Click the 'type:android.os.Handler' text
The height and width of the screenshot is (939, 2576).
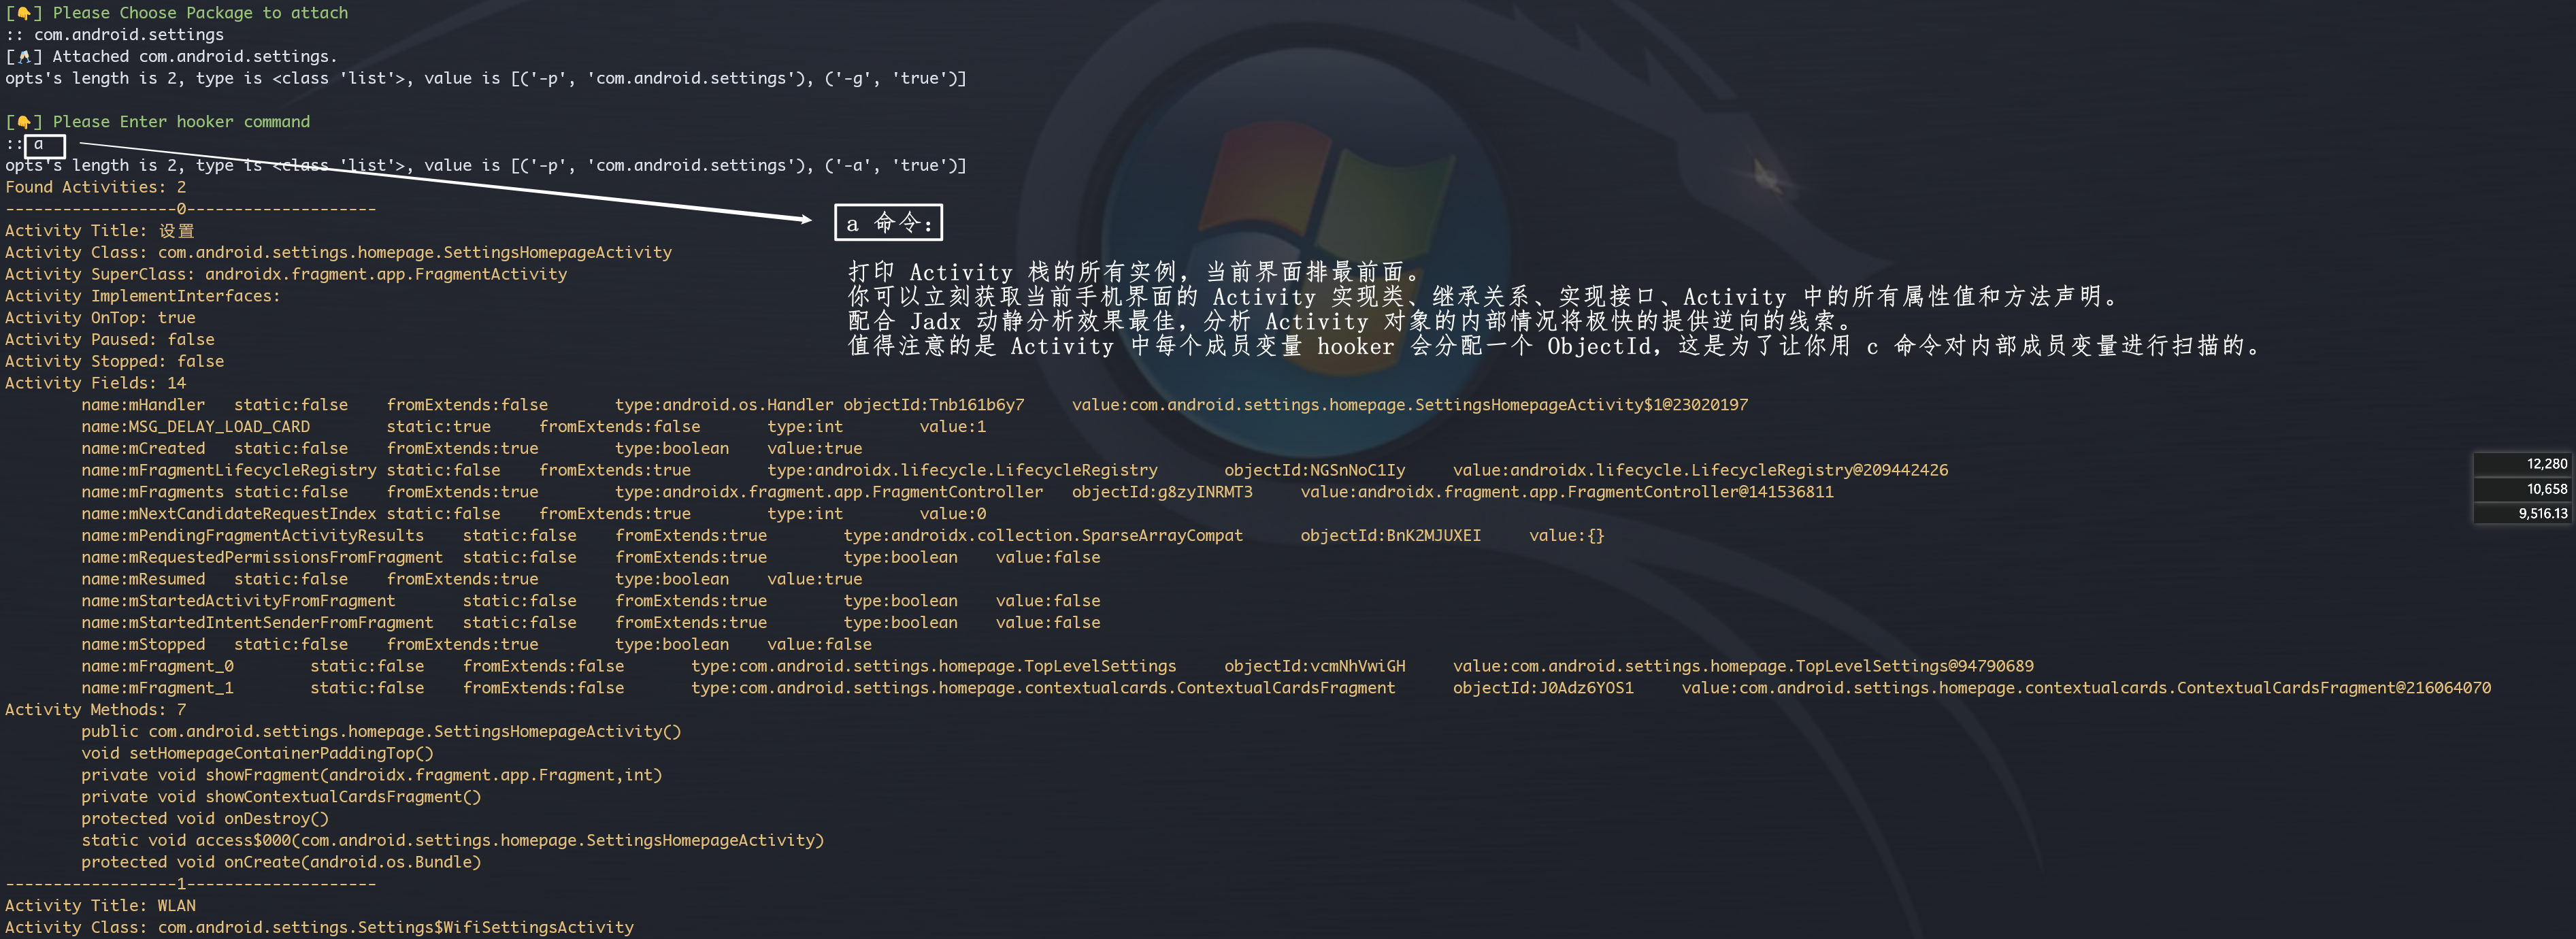coord(724,405)
